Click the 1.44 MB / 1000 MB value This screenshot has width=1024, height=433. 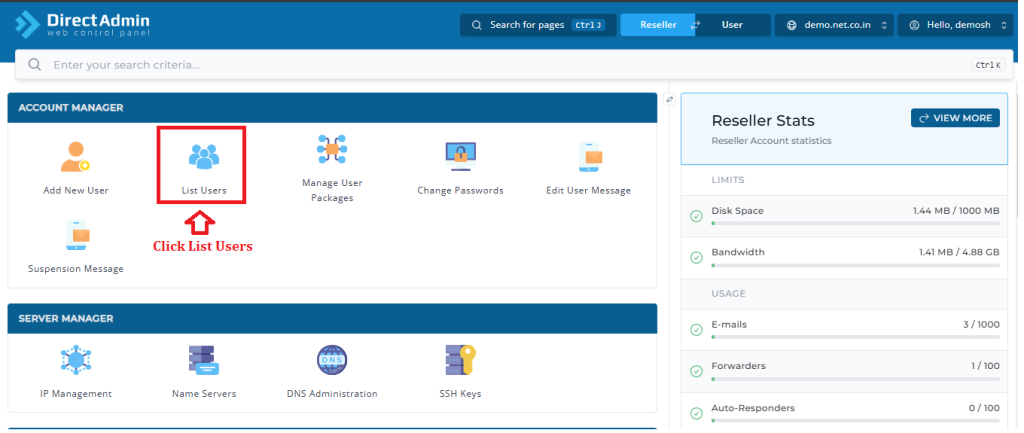[x=956, y=211]
